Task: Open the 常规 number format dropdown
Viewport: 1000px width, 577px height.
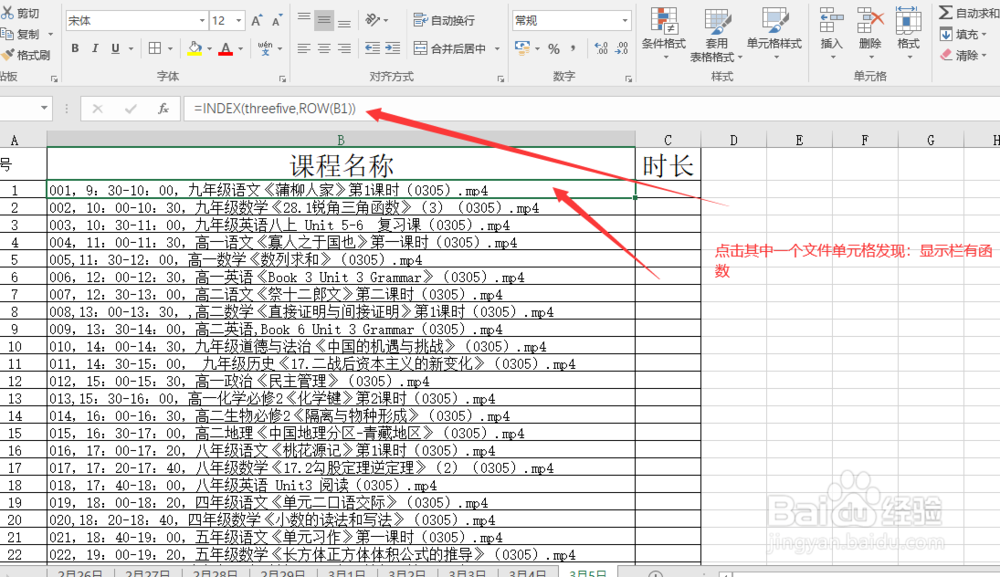Action: tap(624, 20)
